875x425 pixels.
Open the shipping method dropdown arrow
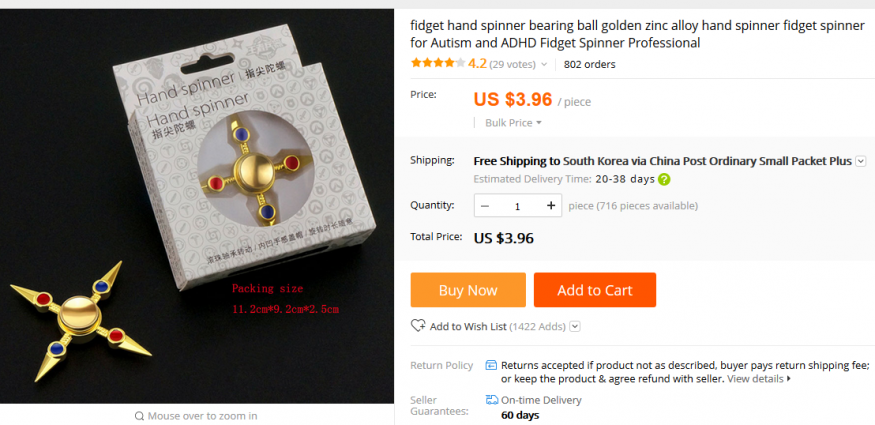coord(860,161)
